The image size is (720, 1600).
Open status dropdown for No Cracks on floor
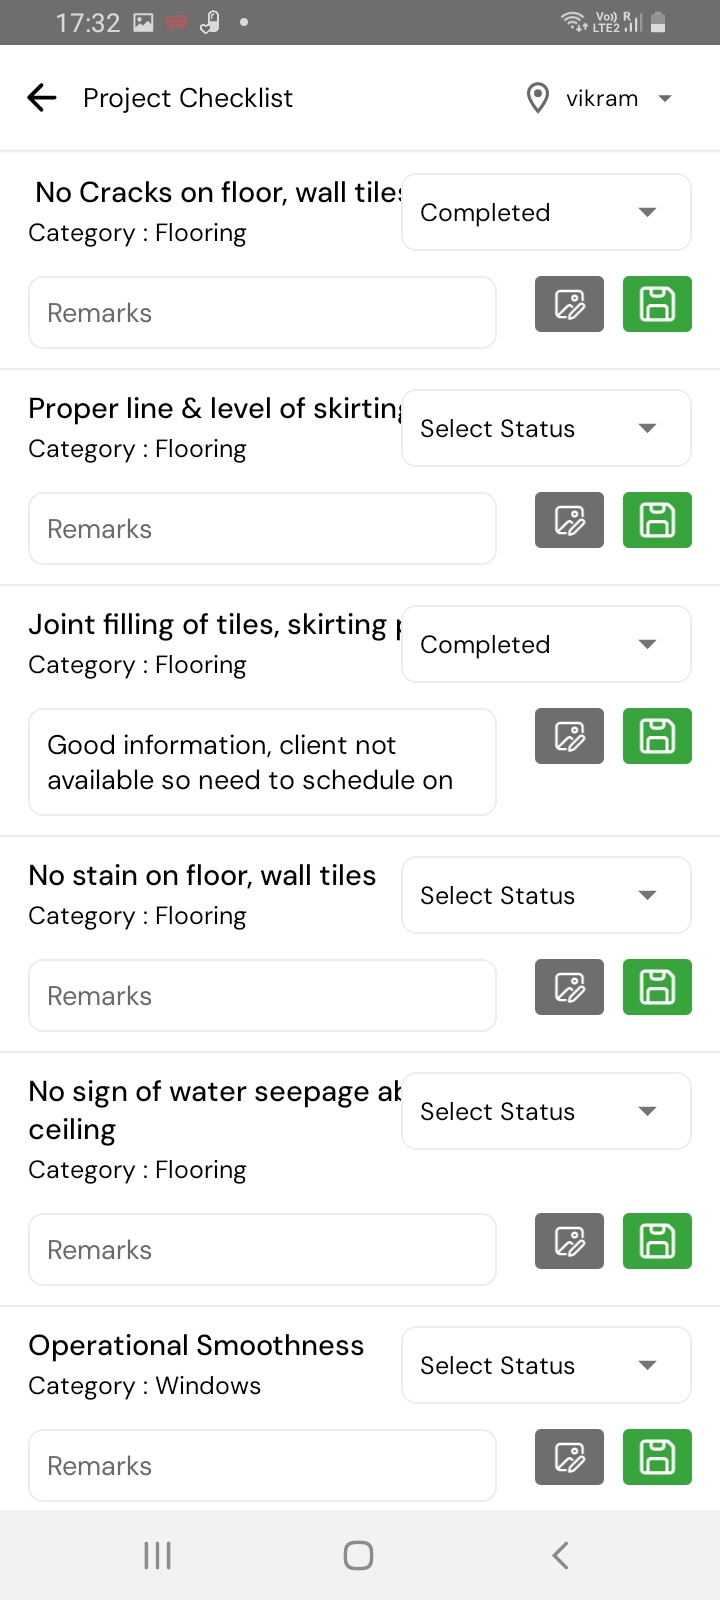click(x=546, y=212)
